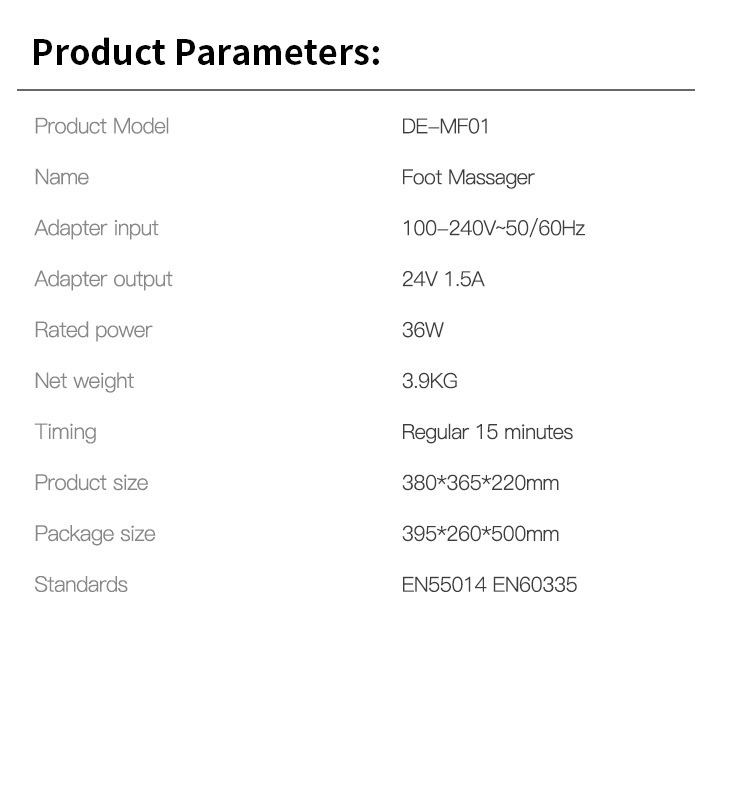Click the "Net weight" label
750x800 pixels.
click(x=84, y=381)
